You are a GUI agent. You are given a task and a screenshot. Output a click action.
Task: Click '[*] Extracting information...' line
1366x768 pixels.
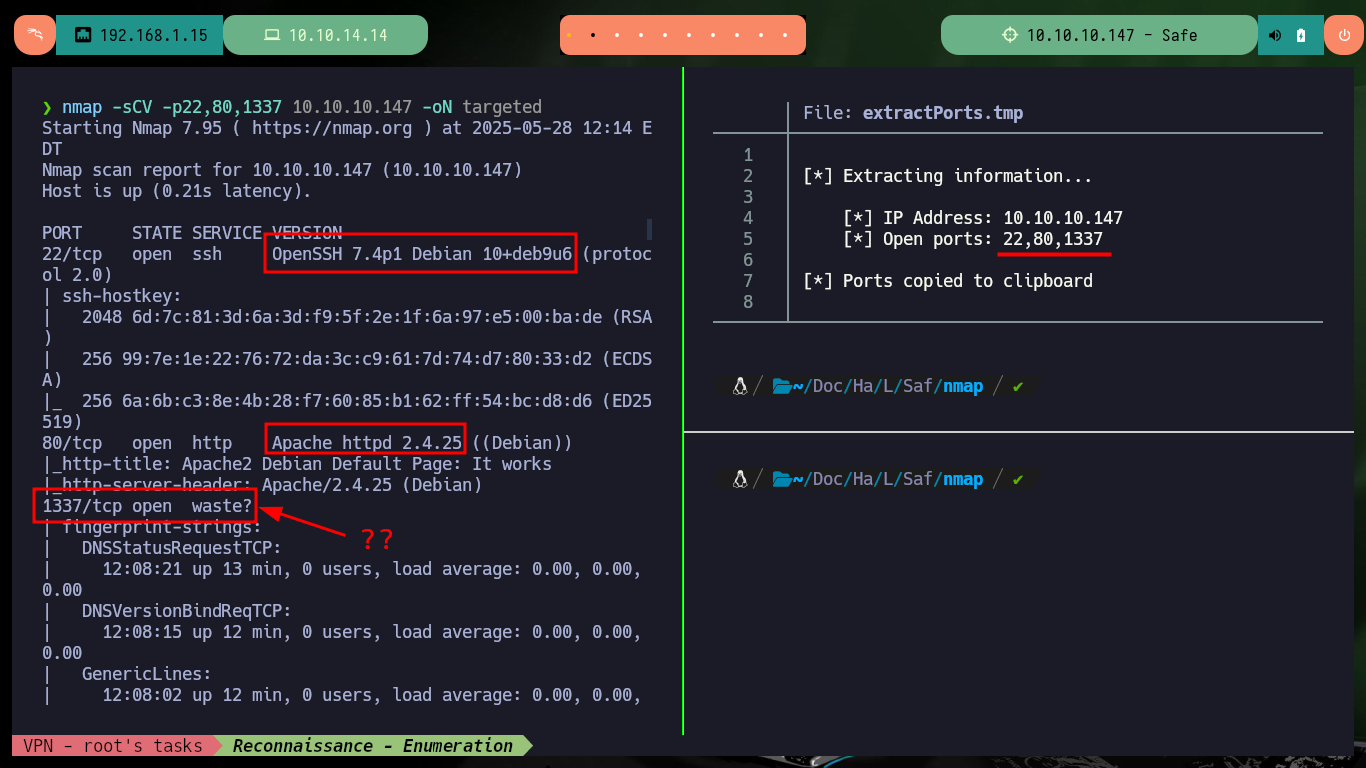point(947,176)
